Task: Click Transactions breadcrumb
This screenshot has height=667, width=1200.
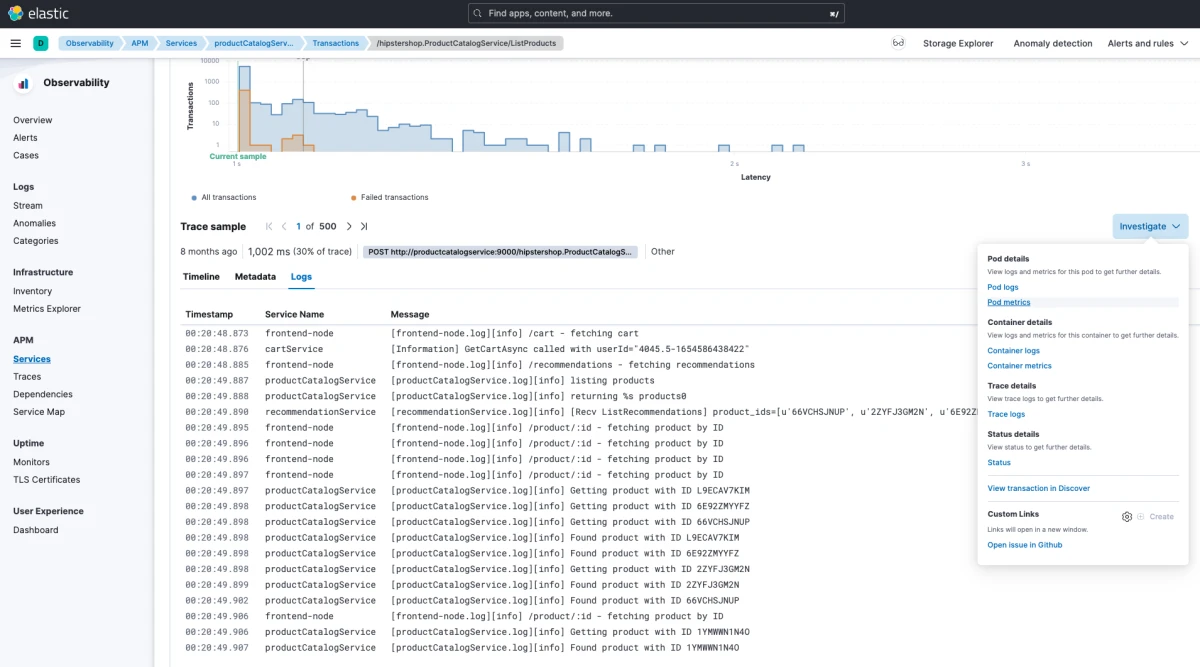Action: pyautogui.click(x=335, y=43)
